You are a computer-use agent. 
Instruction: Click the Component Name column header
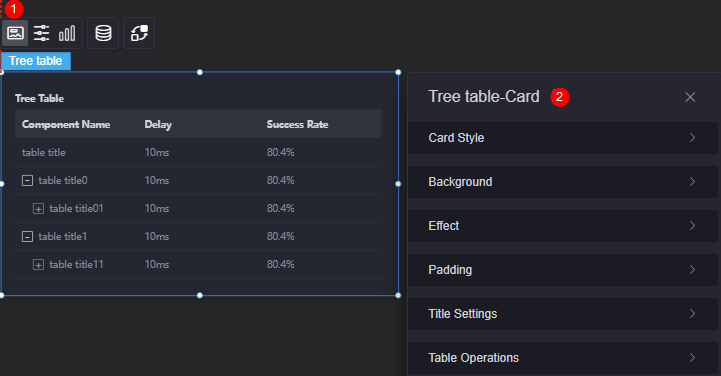(x=66, y=125)
